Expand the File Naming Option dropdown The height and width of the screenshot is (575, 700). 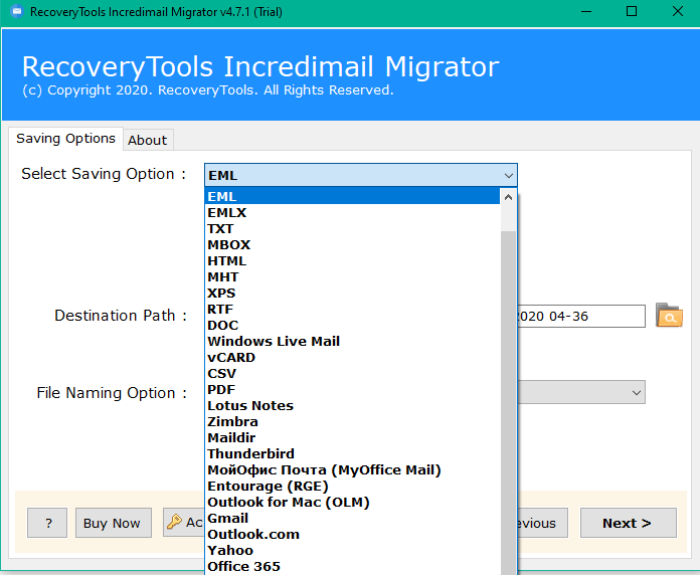click(636, 393)
